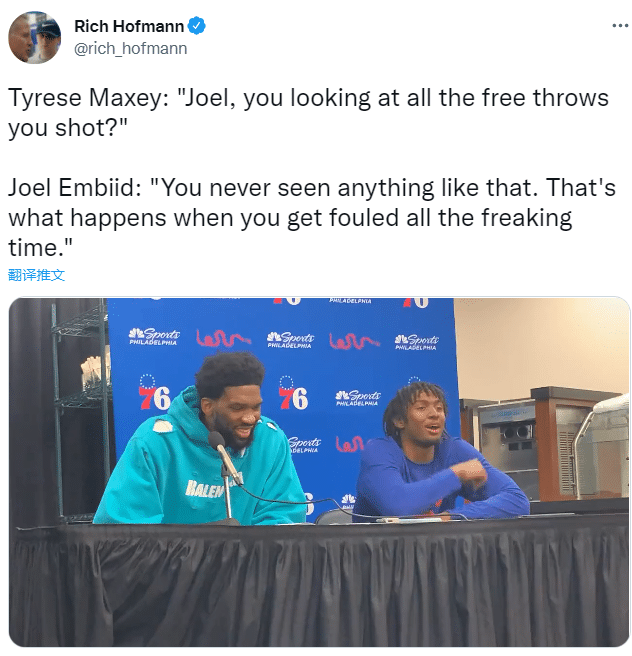
Task: Open Rich Hofmann's profile avatar
Action: pos(34,37)
